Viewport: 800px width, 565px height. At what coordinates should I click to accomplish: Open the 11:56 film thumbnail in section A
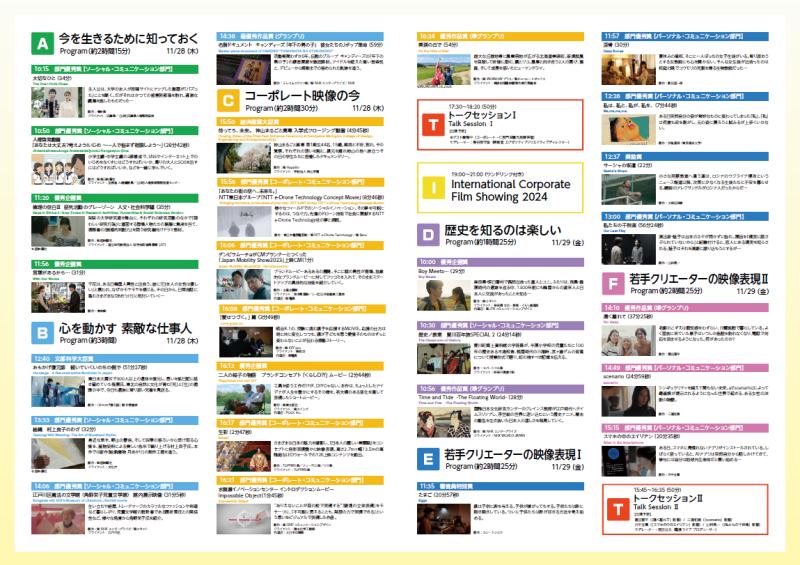[58, 298]
